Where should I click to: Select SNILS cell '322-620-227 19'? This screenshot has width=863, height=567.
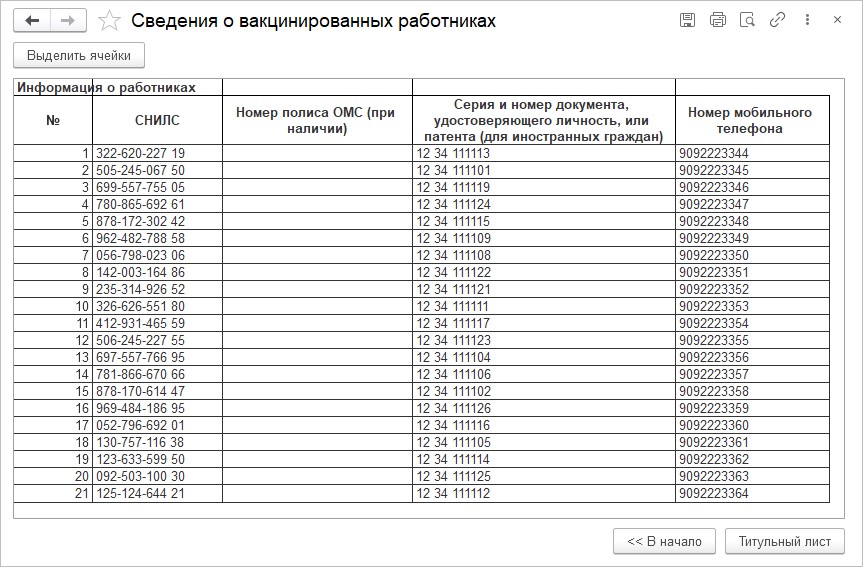click(x=157, y=153)
